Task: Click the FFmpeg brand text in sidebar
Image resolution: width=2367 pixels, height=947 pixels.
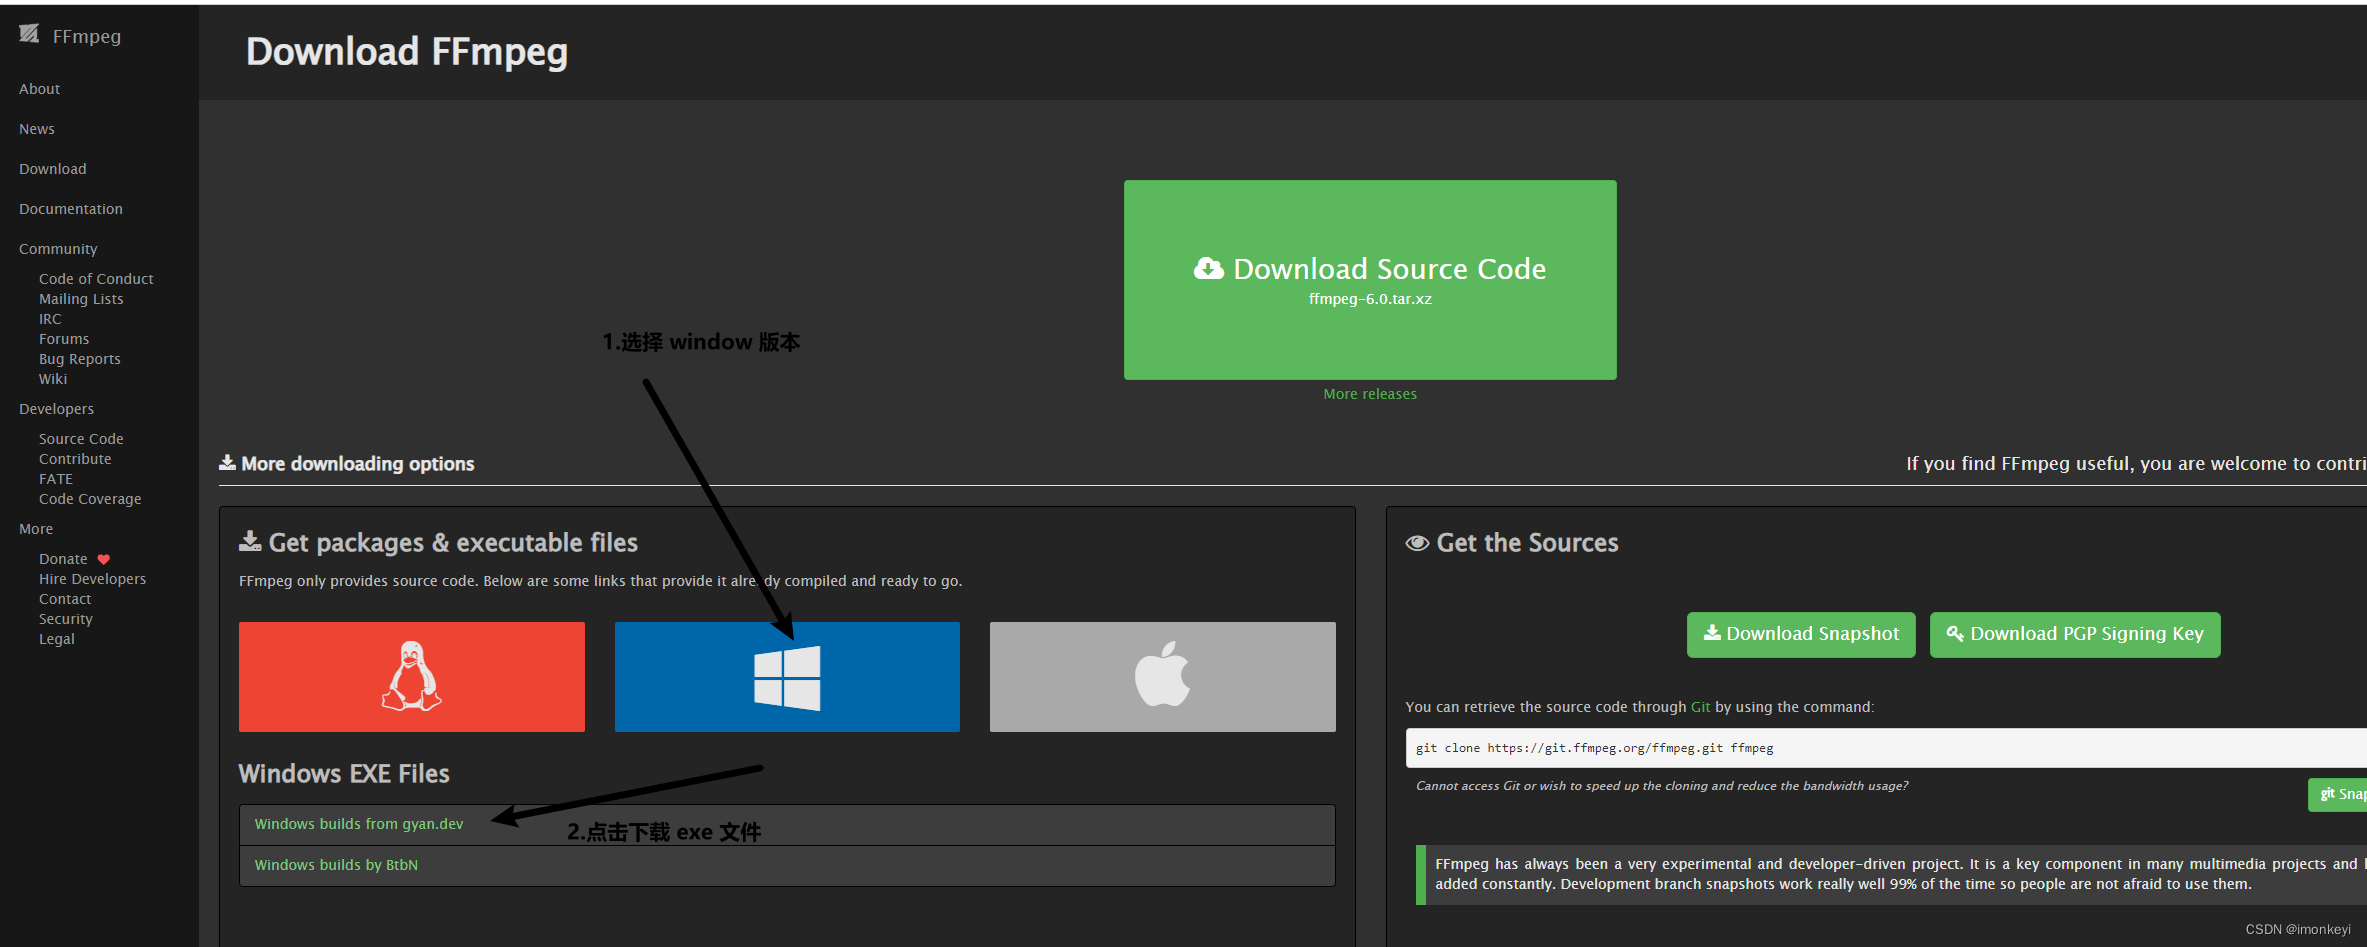Action: 87,36
